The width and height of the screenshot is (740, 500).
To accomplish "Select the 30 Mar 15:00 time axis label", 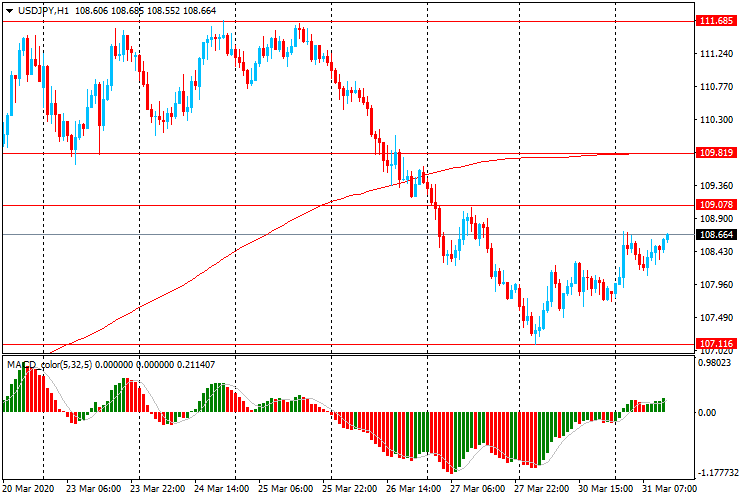I will coord(606,489).
